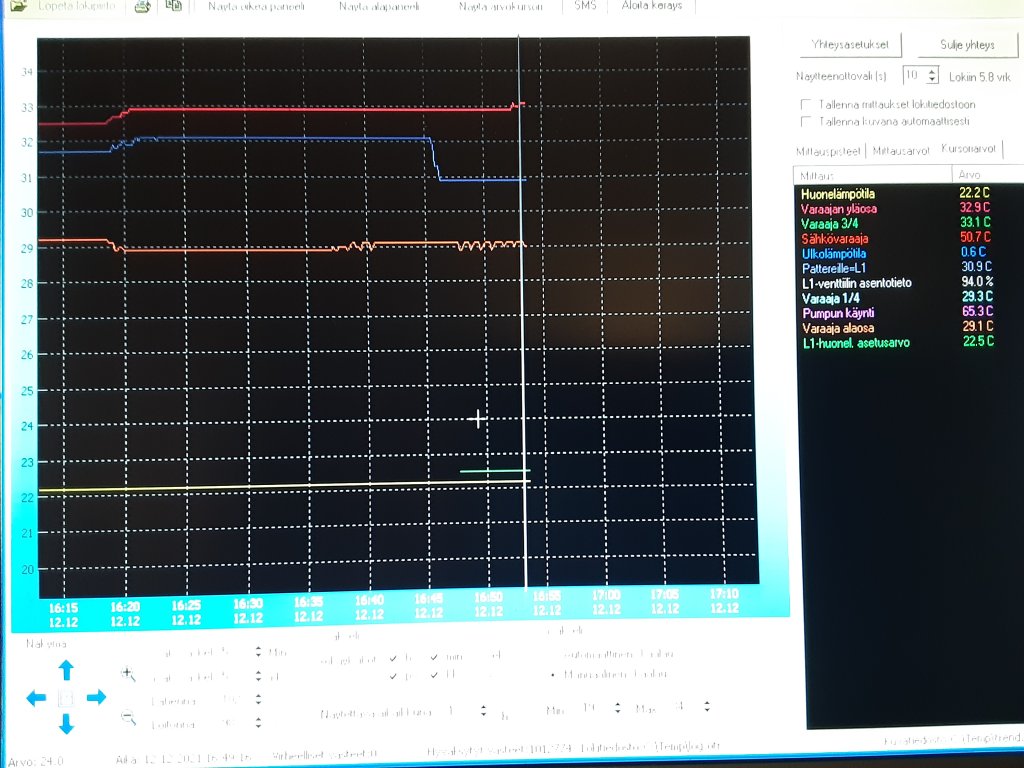1024x768 pixels.
Task: Click the zoom out magnifier icon
Action: click(x=128, y=716)
